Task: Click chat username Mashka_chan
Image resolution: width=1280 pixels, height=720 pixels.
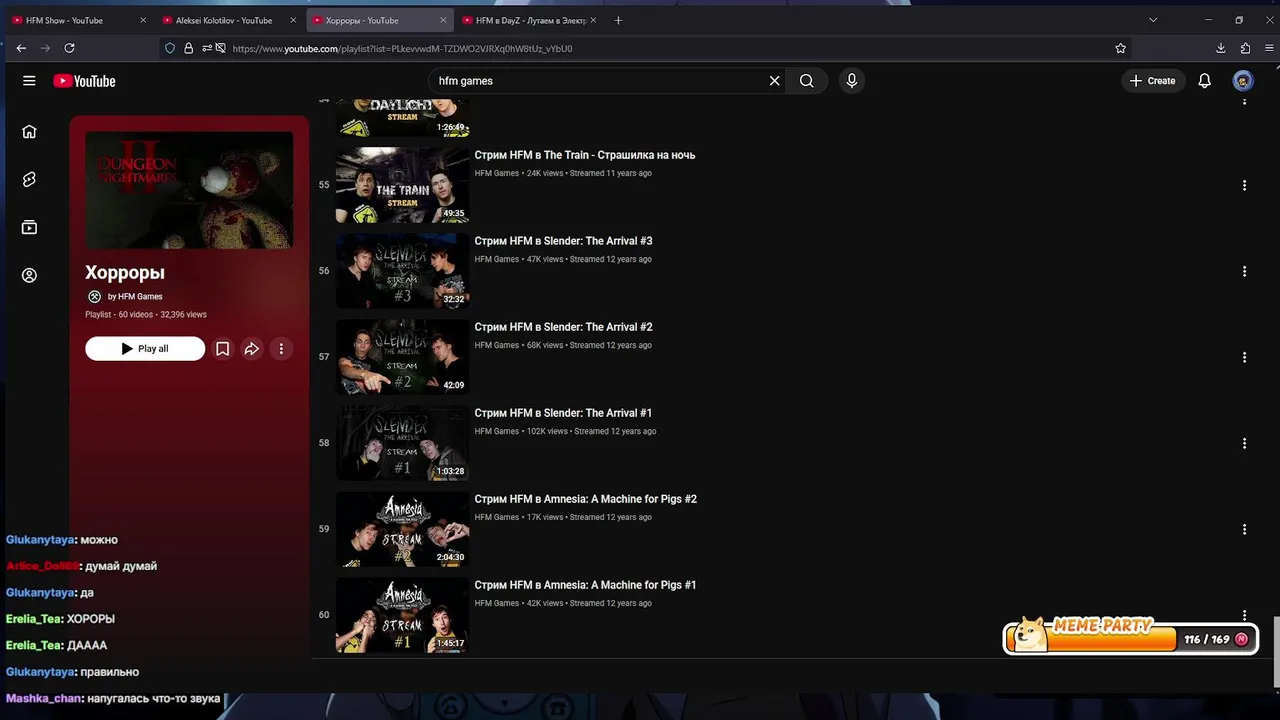Action: (43, 698)
